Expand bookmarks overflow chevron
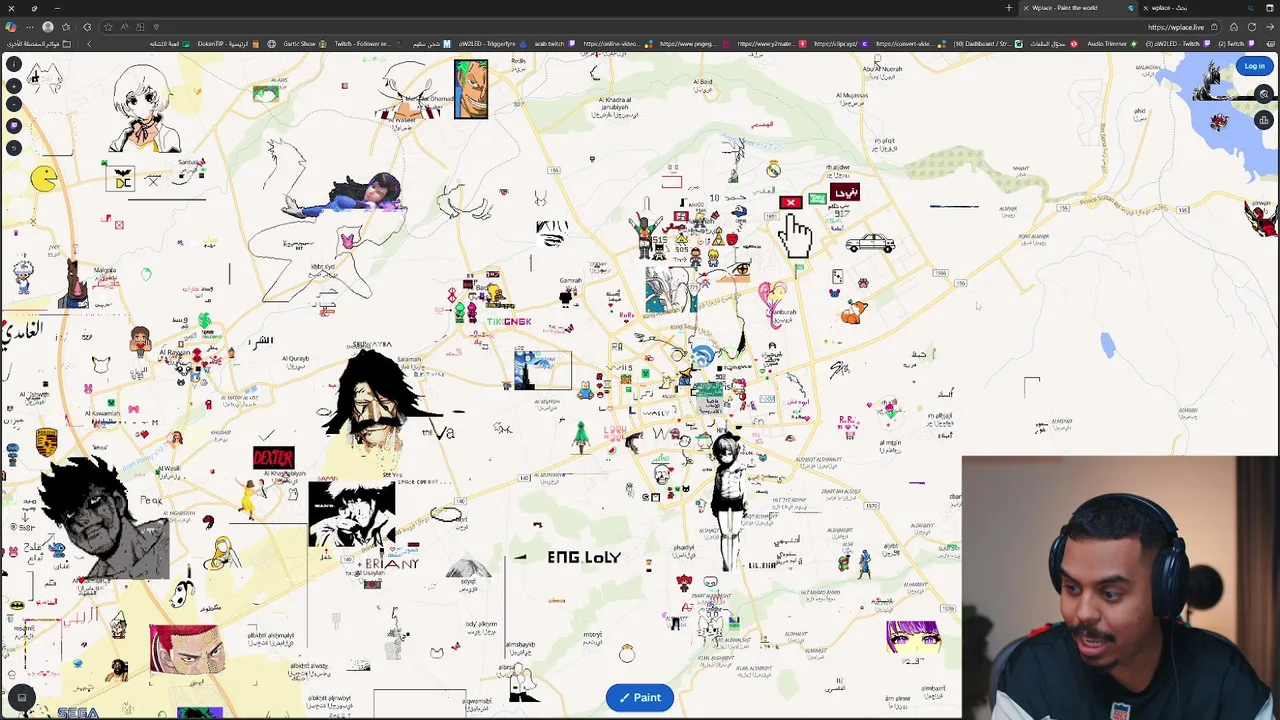 coord(89,44)
